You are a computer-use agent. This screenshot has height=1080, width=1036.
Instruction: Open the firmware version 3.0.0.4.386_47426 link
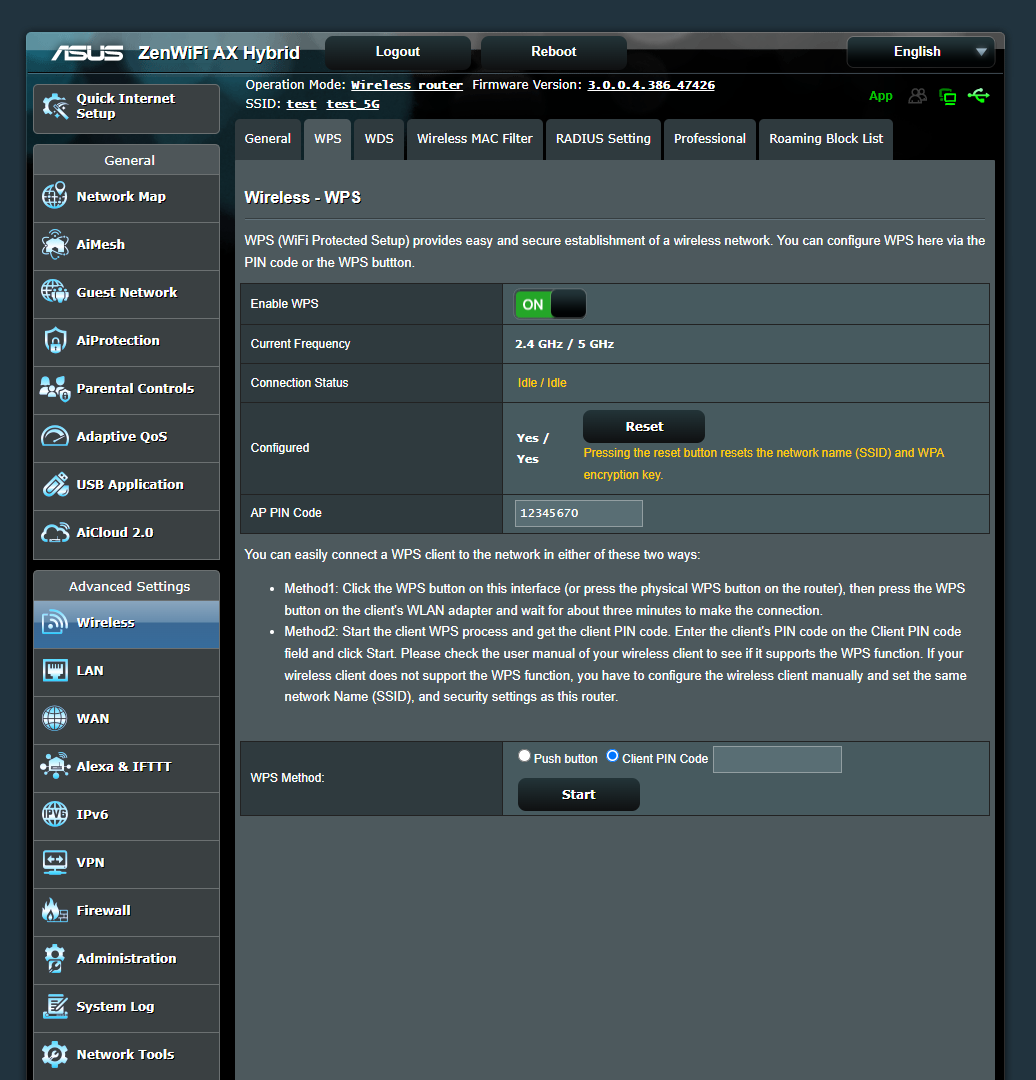pos(651,84)
